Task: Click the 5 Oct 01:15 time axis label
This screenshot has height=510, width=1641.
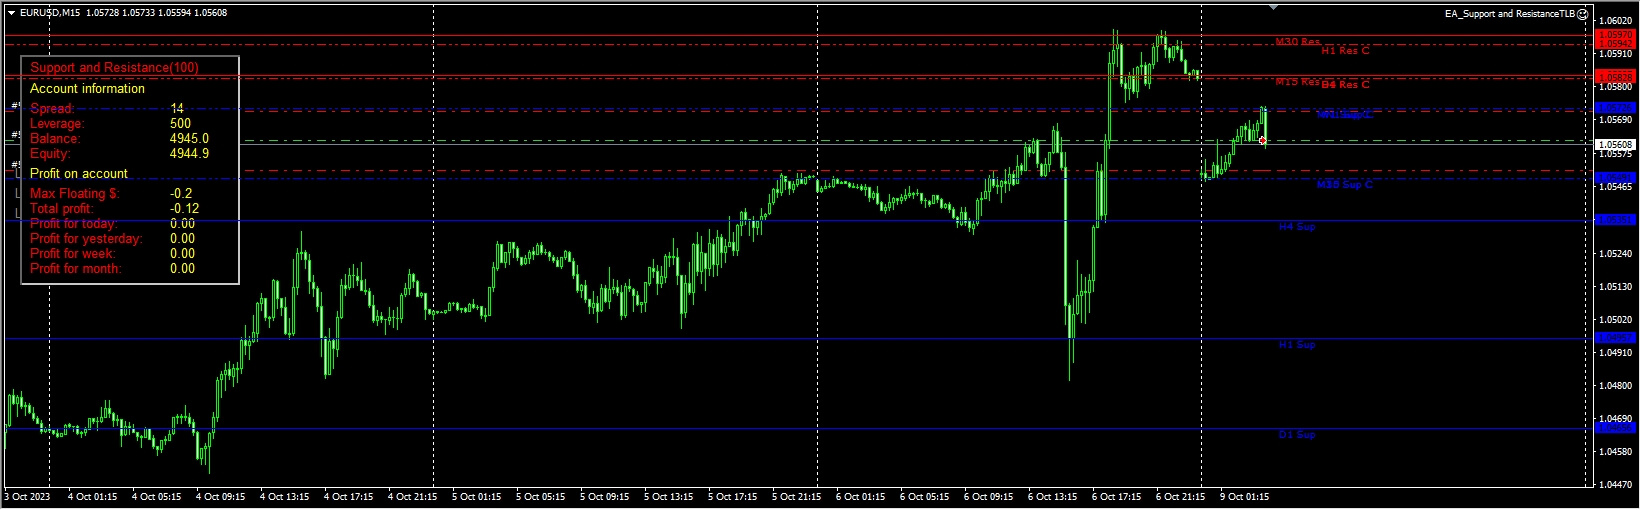Action: point(476,497)
